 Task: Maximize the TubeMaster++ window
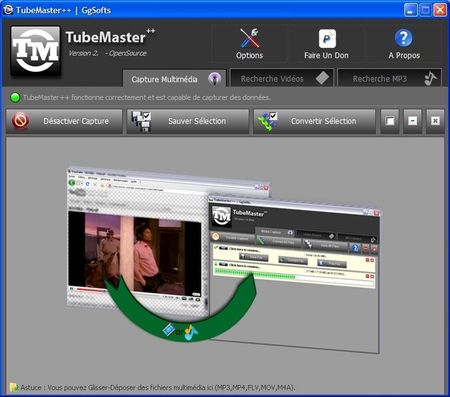click(425, 10)
